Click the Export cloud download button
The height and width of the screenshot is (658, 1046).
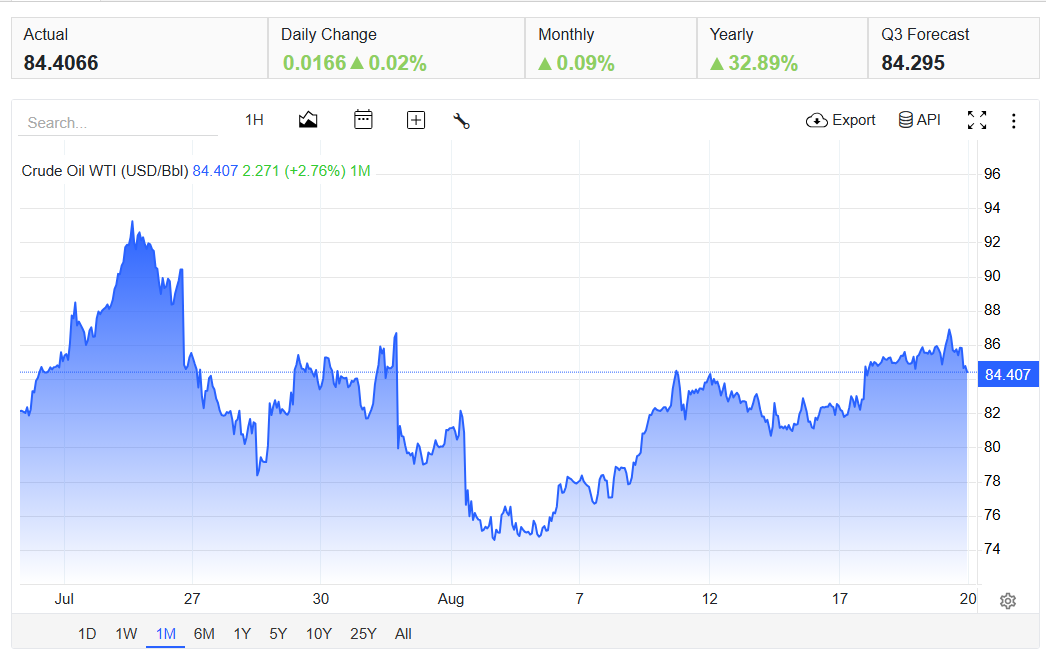tap(841, 120)
